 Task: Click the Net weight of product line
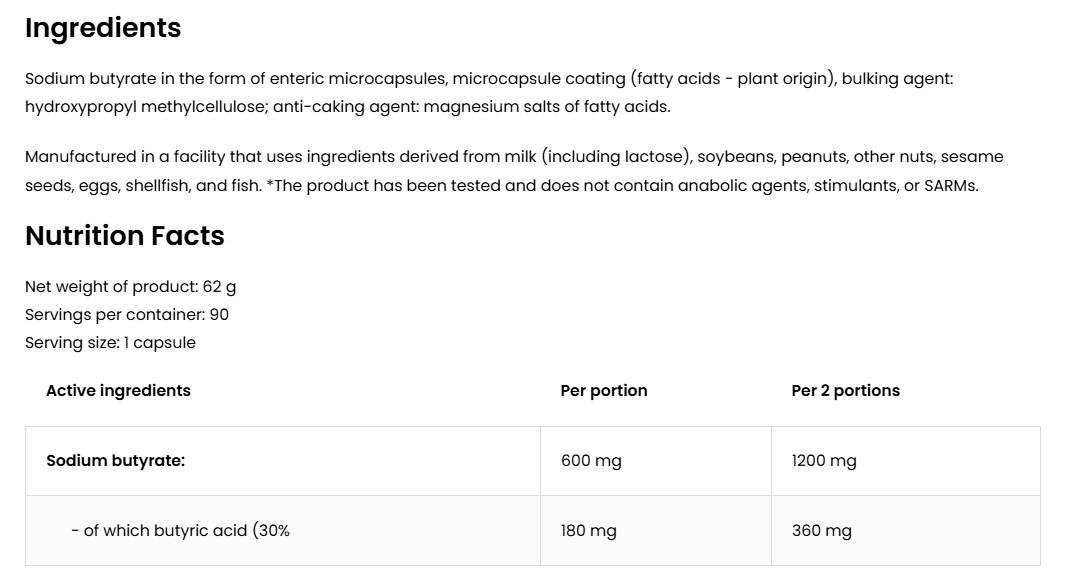click(x=131, y=287)
